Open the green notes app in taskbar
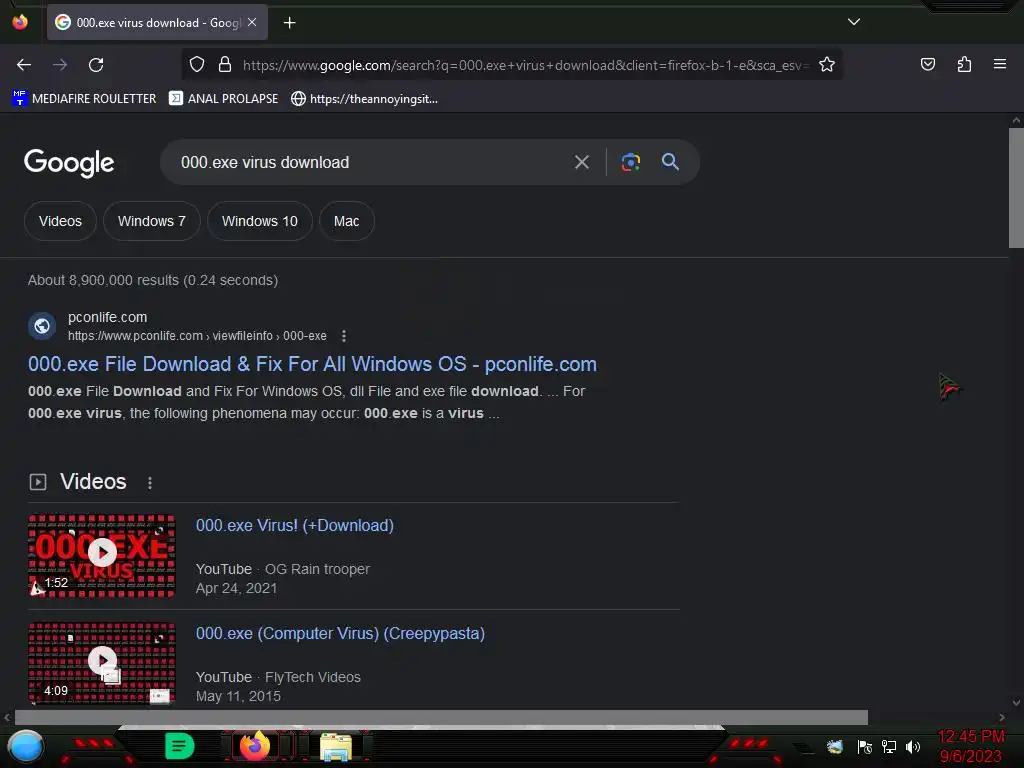 [x=179, y=746]
